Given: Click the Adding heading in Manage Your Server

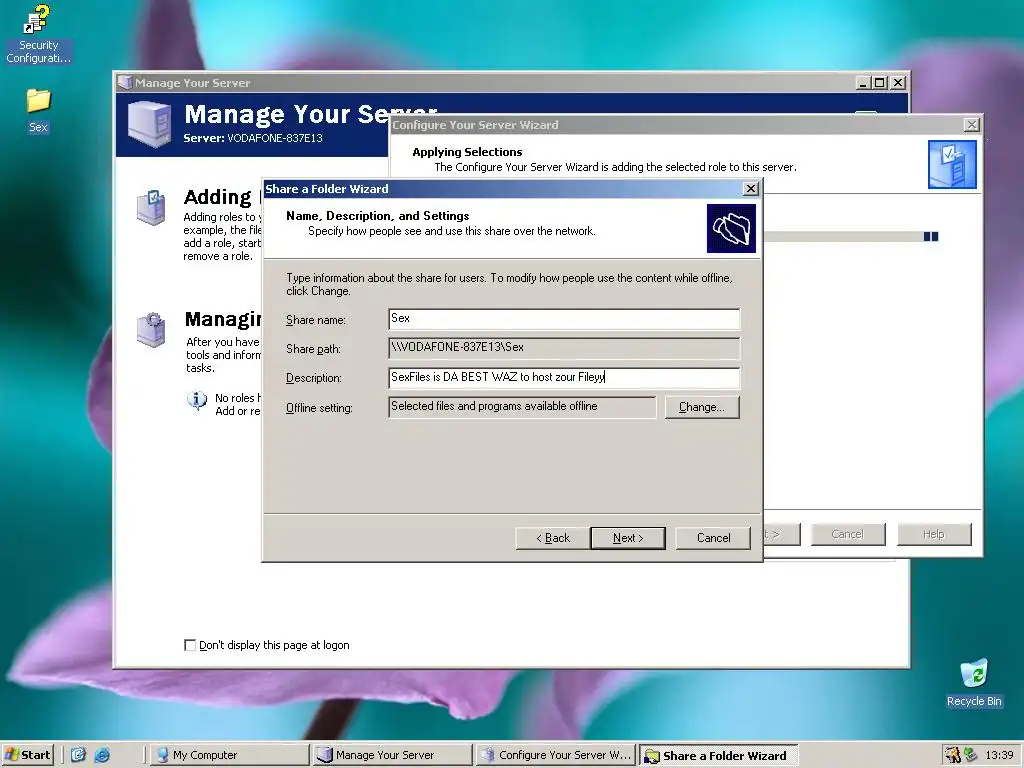Looking at the screenshot, I should tap(217, 197).
